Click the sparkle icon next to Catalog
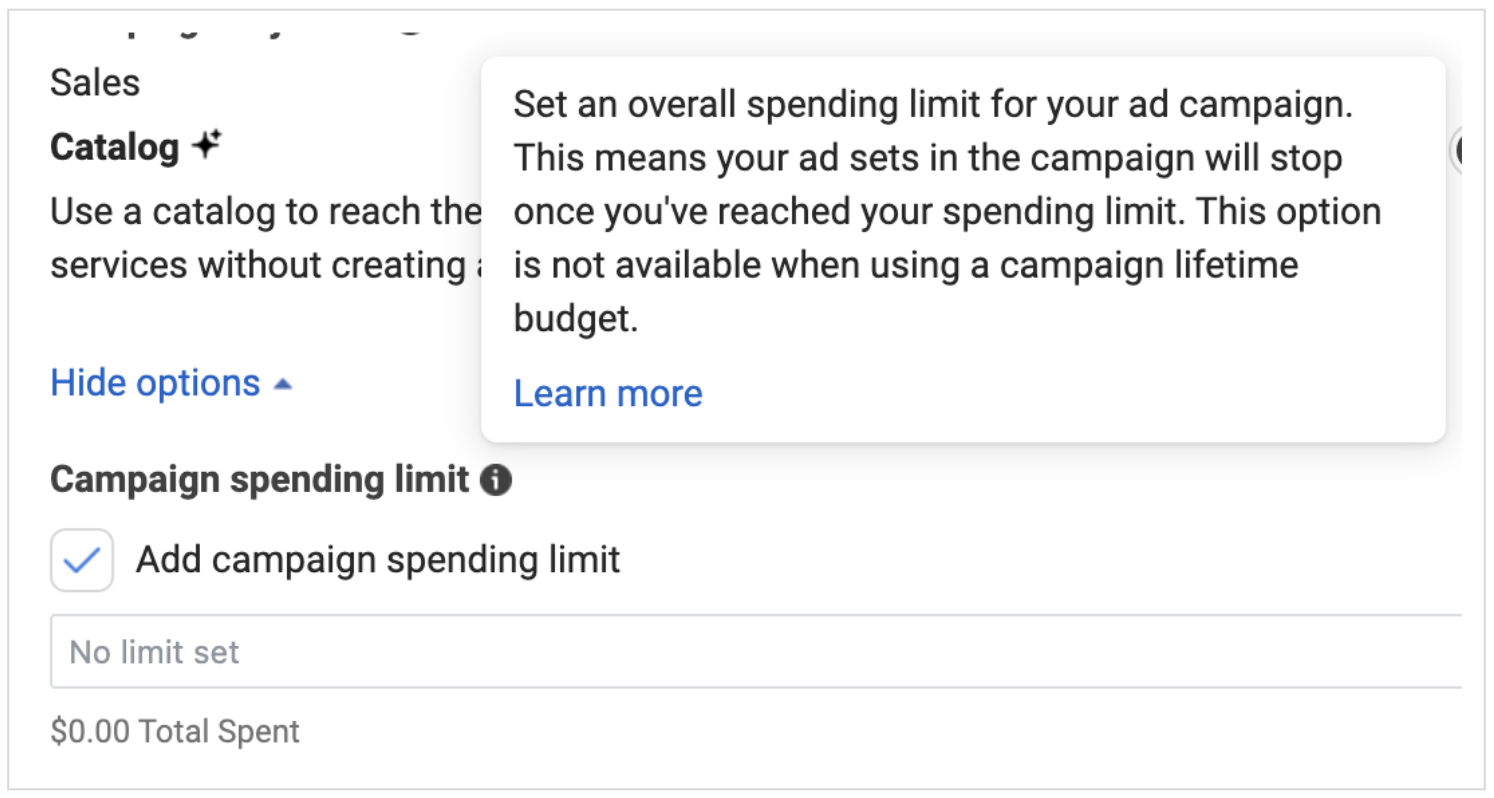This screenshot has height=798, width=1494. coord(206,146)
